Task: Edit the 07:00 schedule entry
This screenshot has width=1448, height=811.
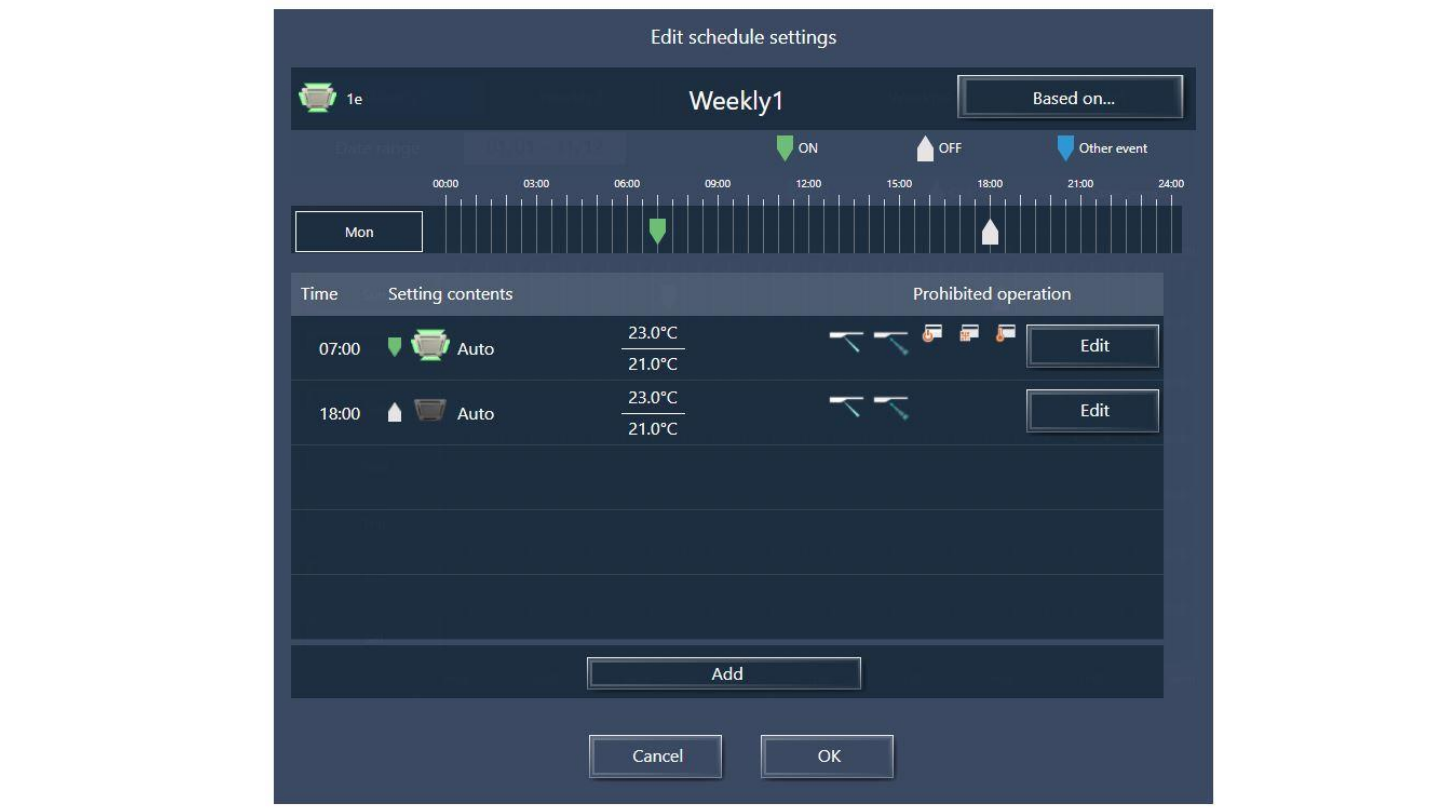Action: pos(1093,346)
